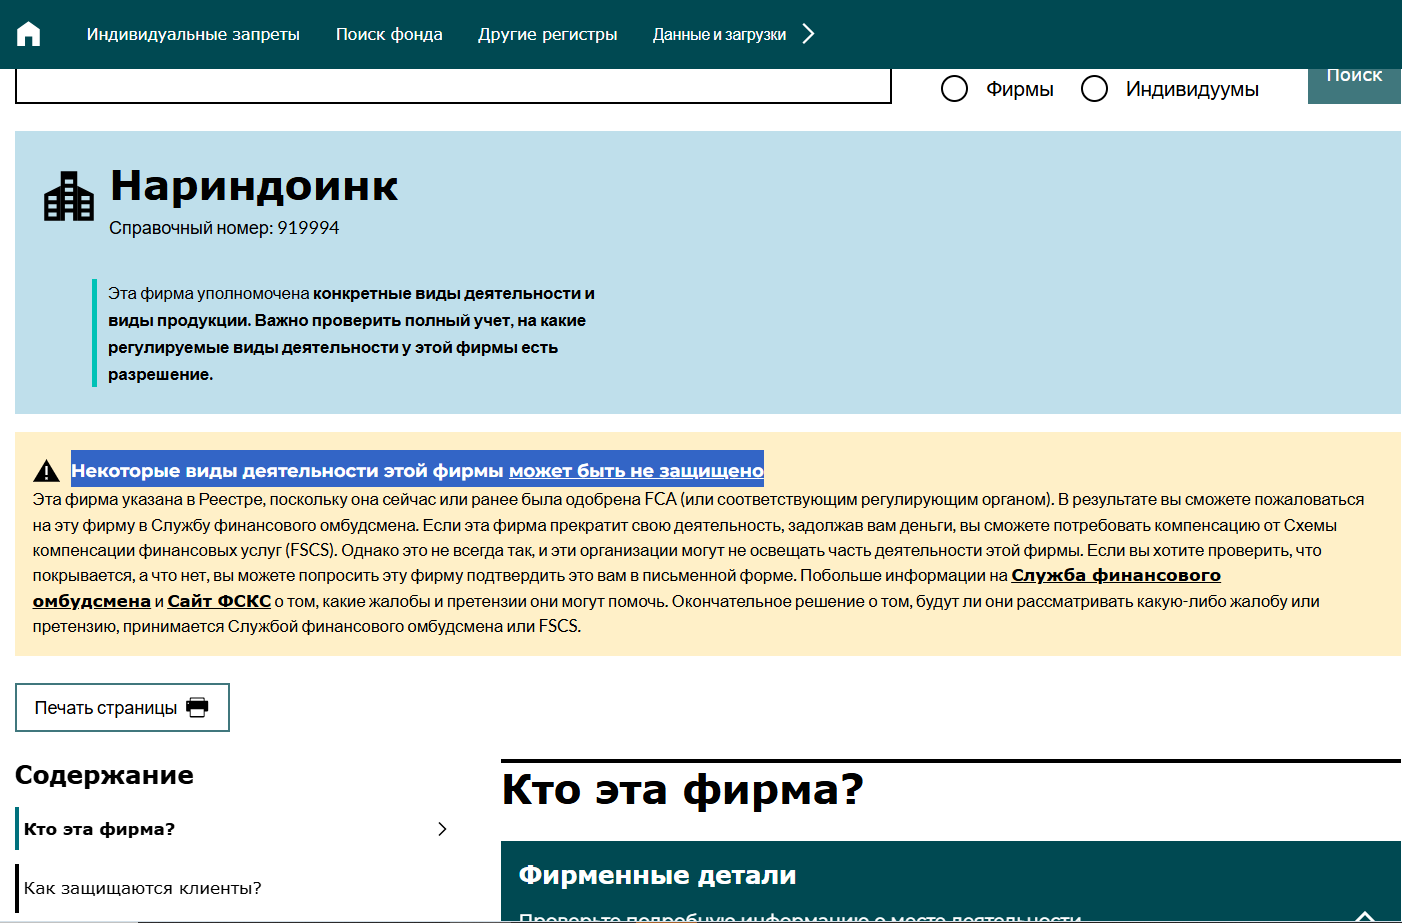This screenshot has height=923, width=1402.
Task: Expand the Кто эта фирма? contents chevron
Action: pos(442,829)
